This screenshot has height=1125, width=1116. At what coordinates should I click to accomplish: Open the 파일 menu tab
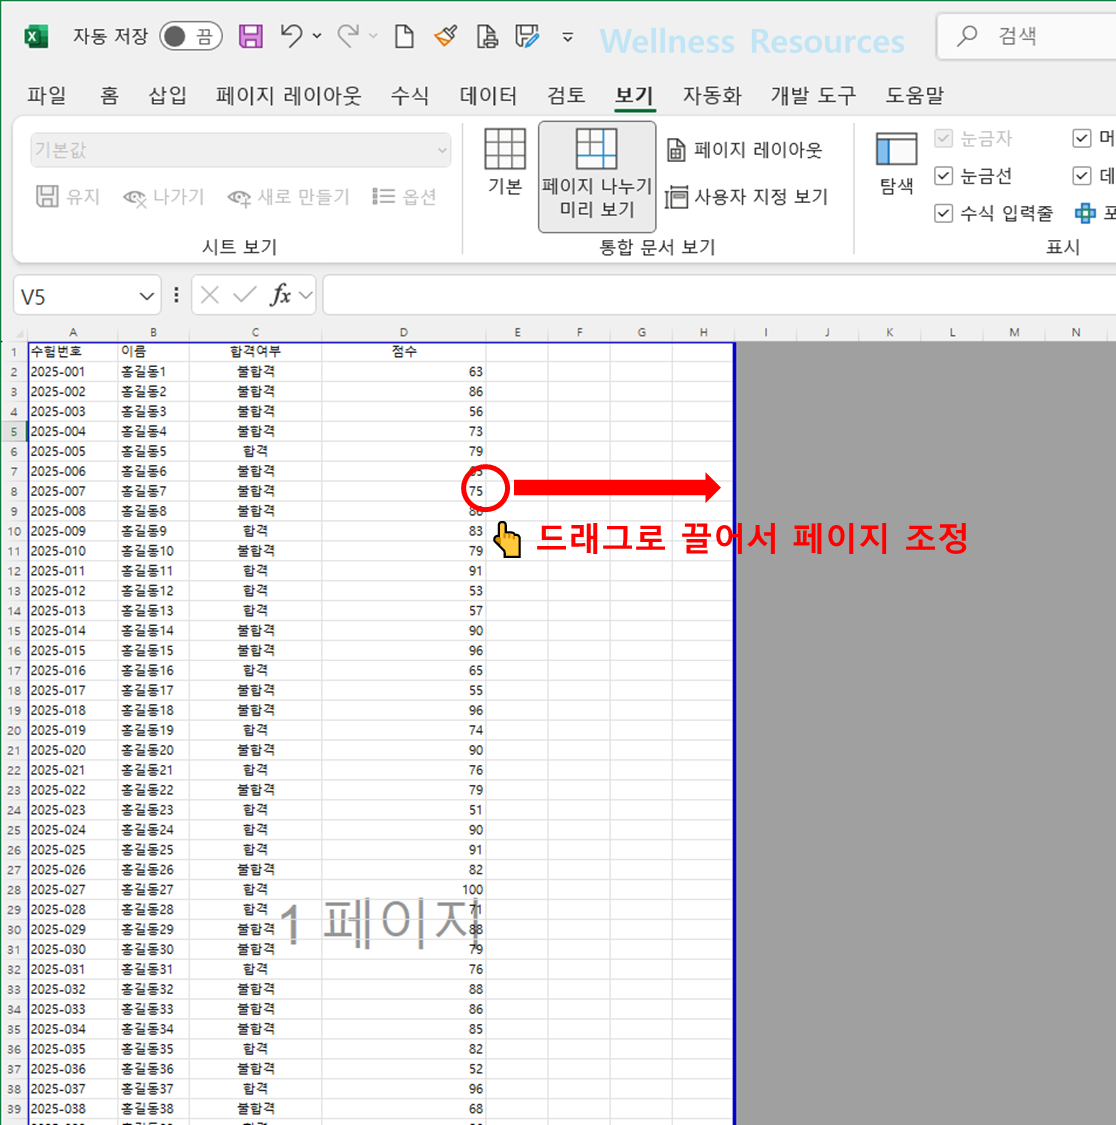[47, 95]
